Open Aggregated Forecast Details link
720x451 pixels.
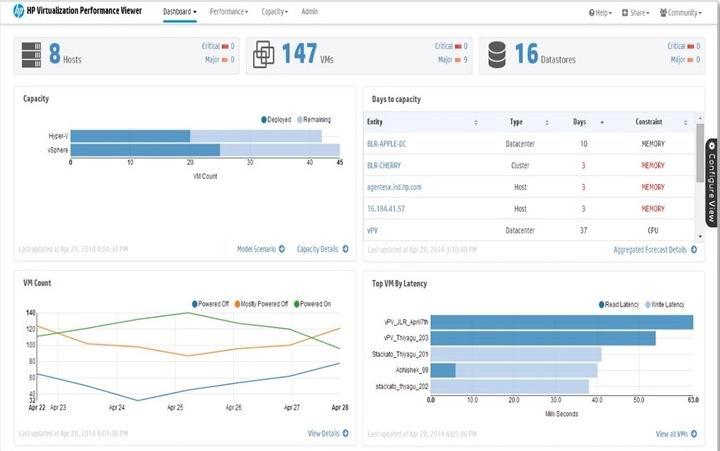tap(650, 250)
